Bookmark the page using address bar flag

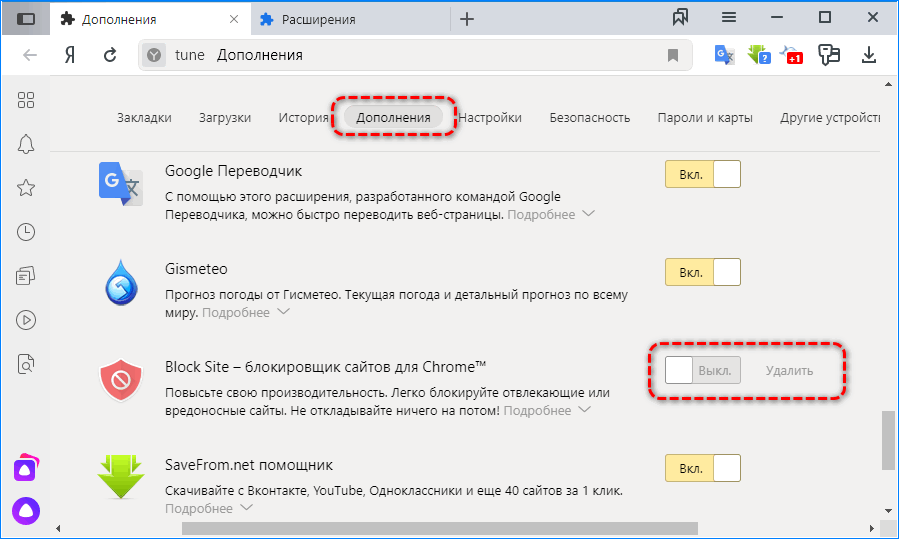673,55
